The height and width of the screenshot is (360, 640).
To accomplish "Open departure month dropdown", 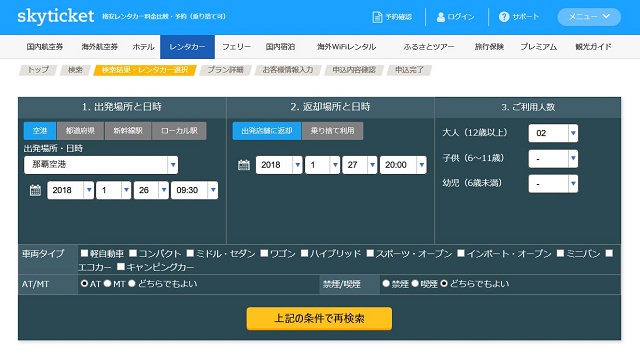I will [113, 190].
